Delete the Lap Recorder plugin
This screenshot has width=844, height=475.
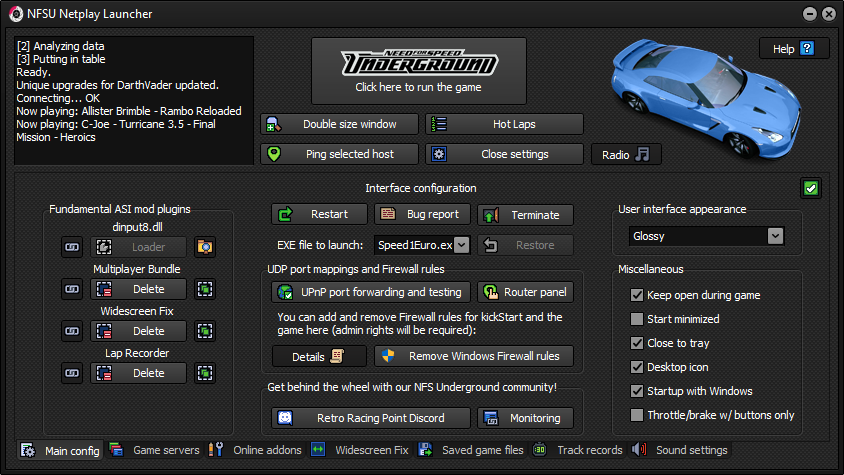click(138, 373)
